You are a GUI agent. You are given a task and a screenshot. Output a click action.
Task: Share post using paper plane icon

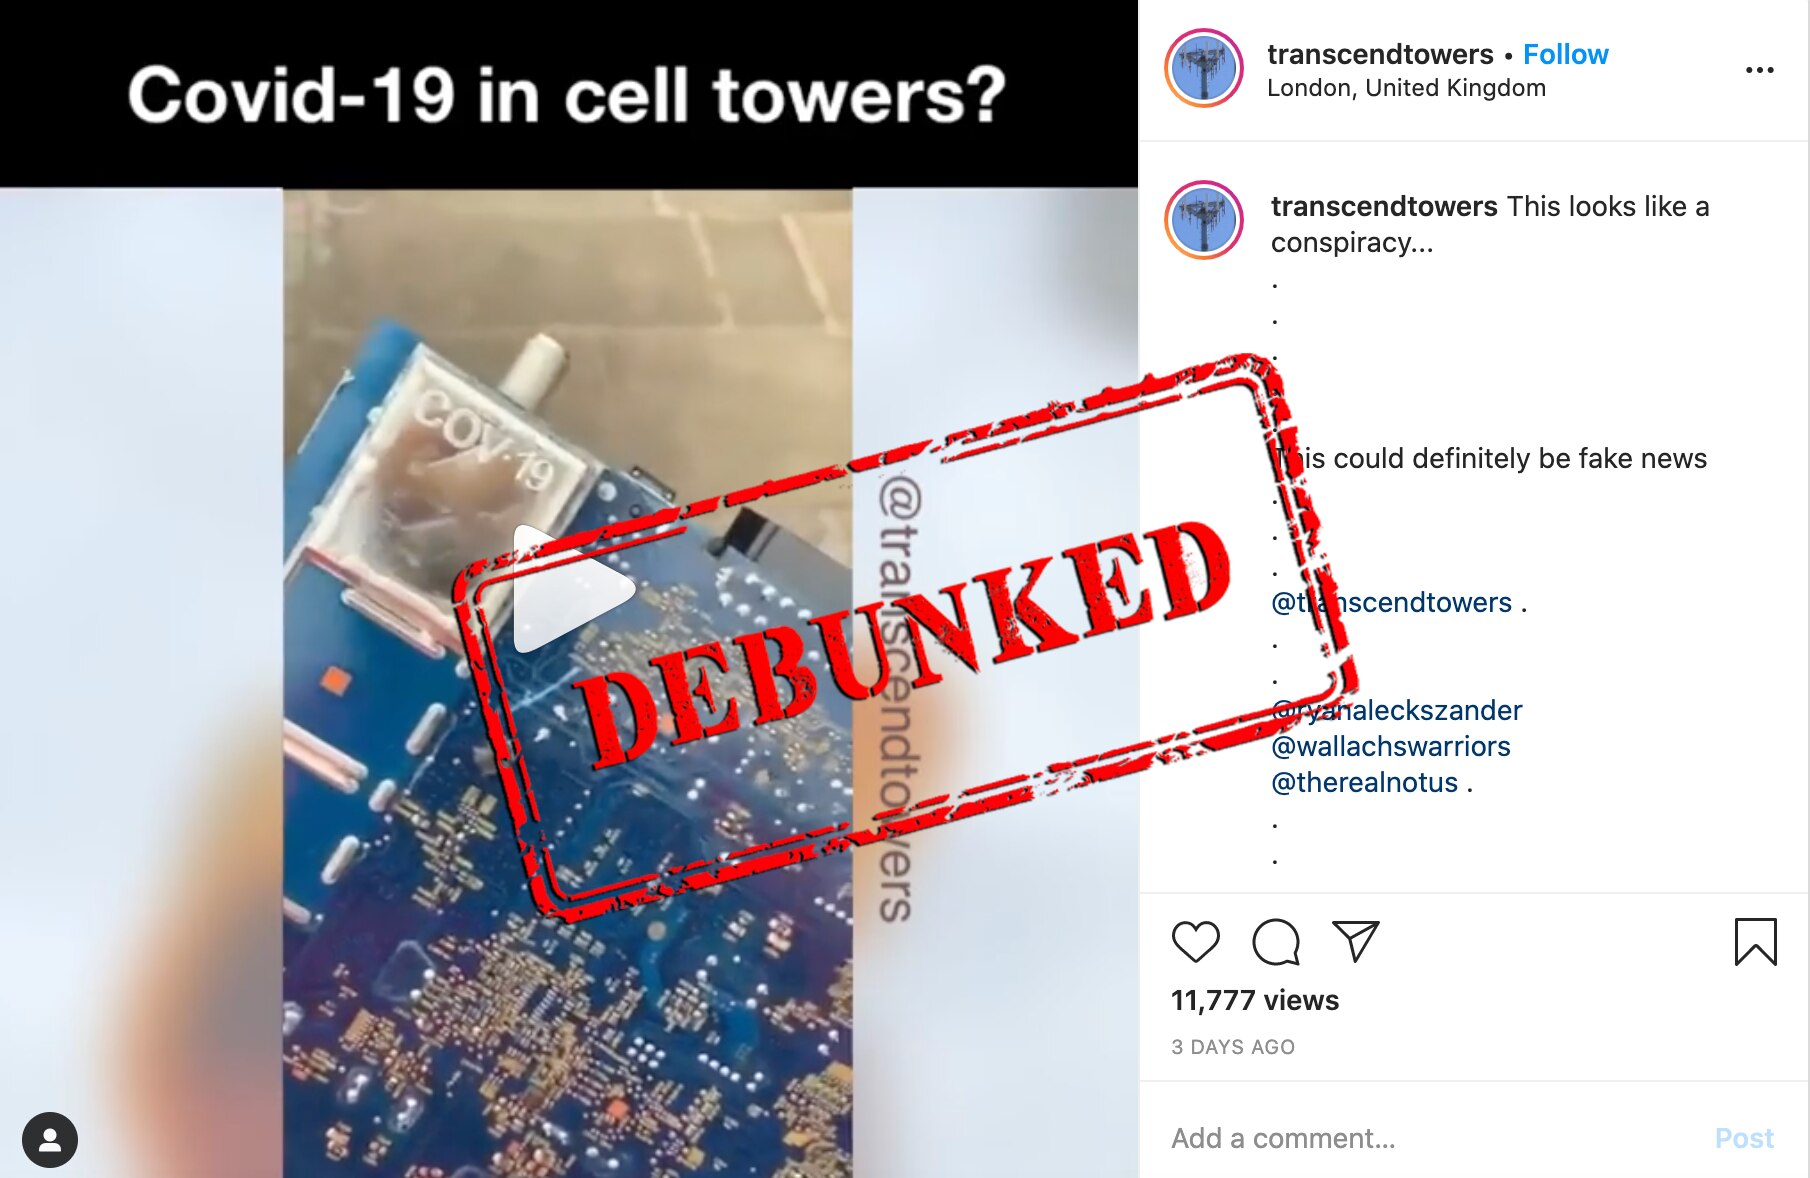pyautogui.click(x=1356, y=941)
